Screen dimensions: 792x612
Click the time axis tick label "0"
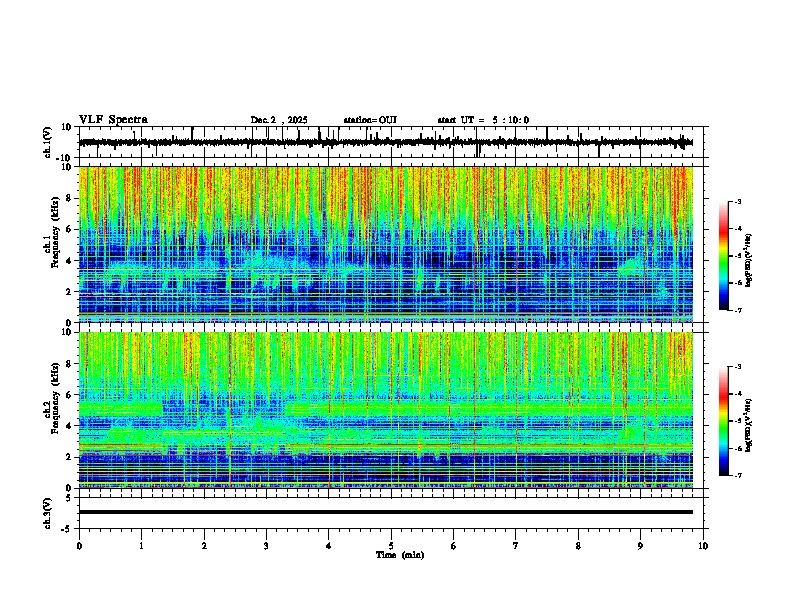coord(79,546)
